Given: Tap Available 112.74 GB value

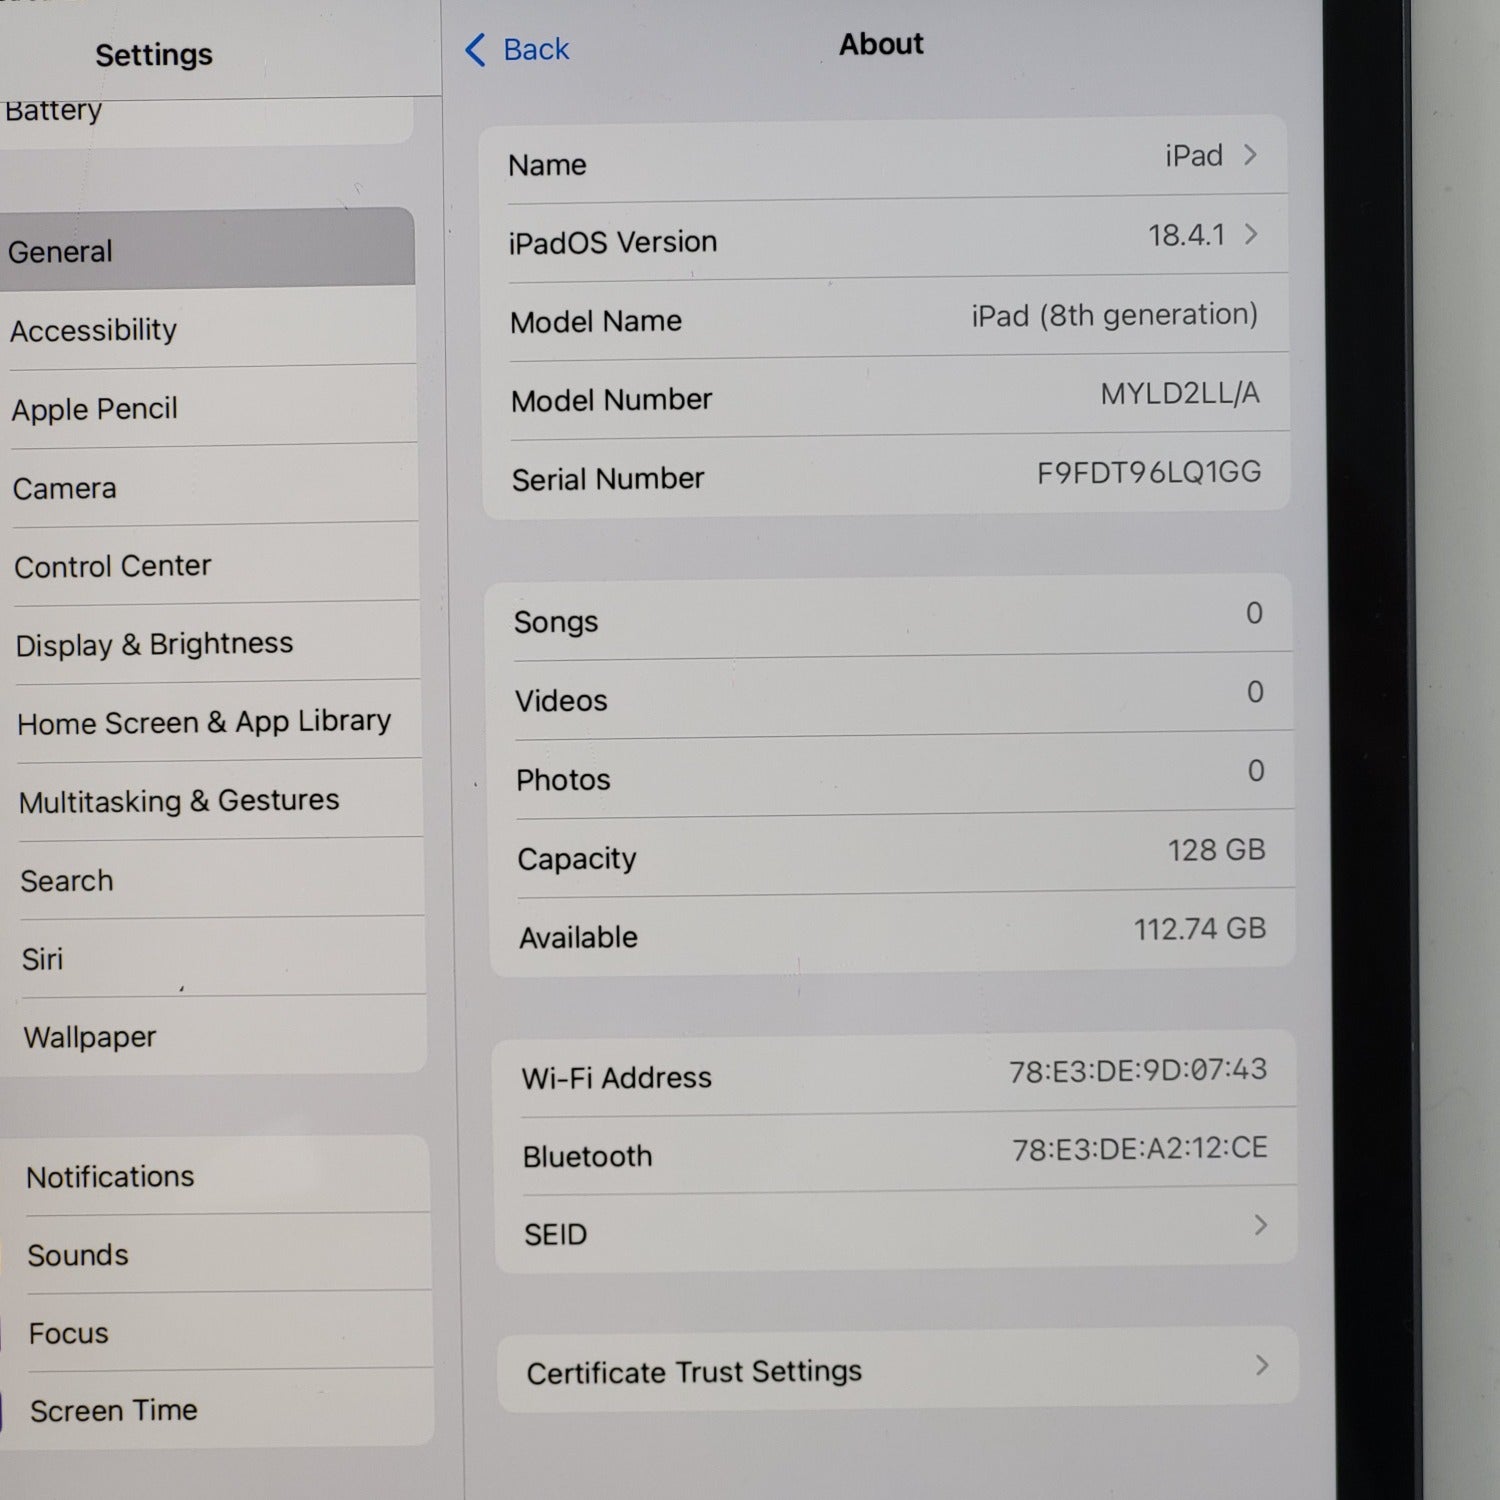Looking at the screenshot, I should (1200, 929).
